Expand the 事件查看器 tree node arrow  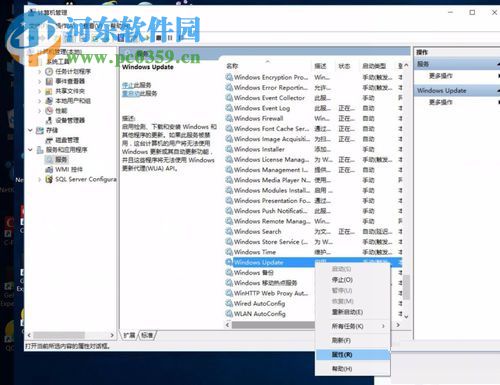point(40,81)
